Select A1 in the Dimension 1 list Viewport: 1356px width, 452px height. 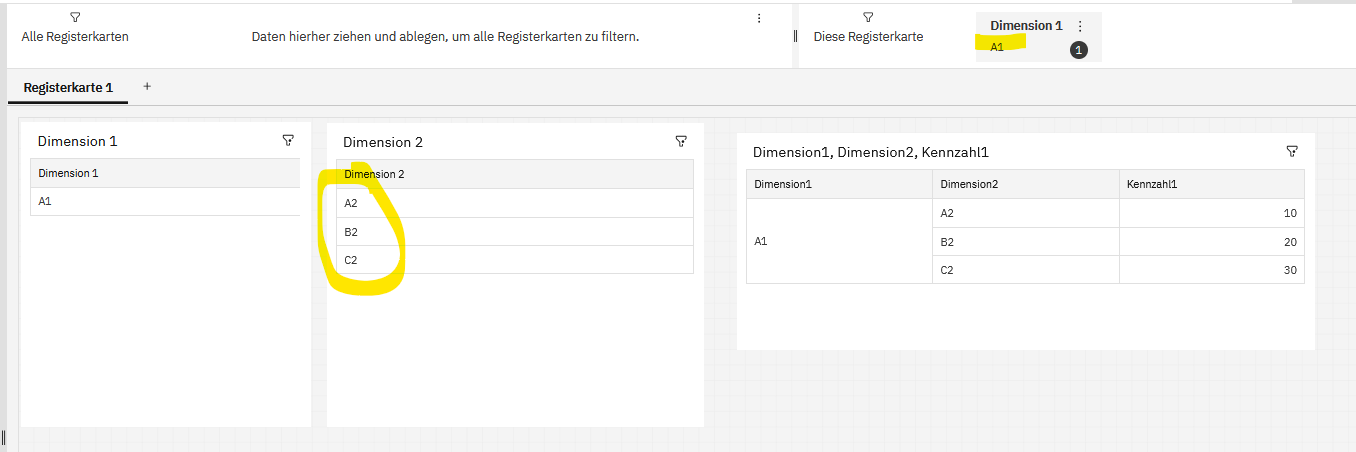[x=45, y=202]
